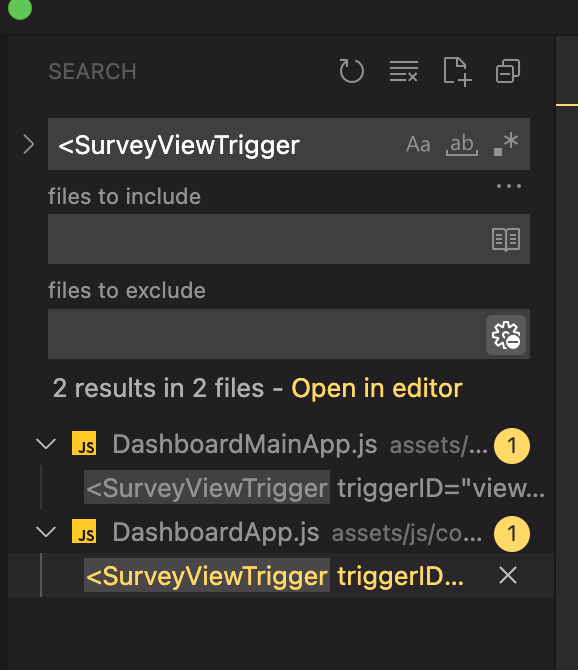Select DashboardApp.js file row
Screen dimensions: 578x670
[281, 533]
